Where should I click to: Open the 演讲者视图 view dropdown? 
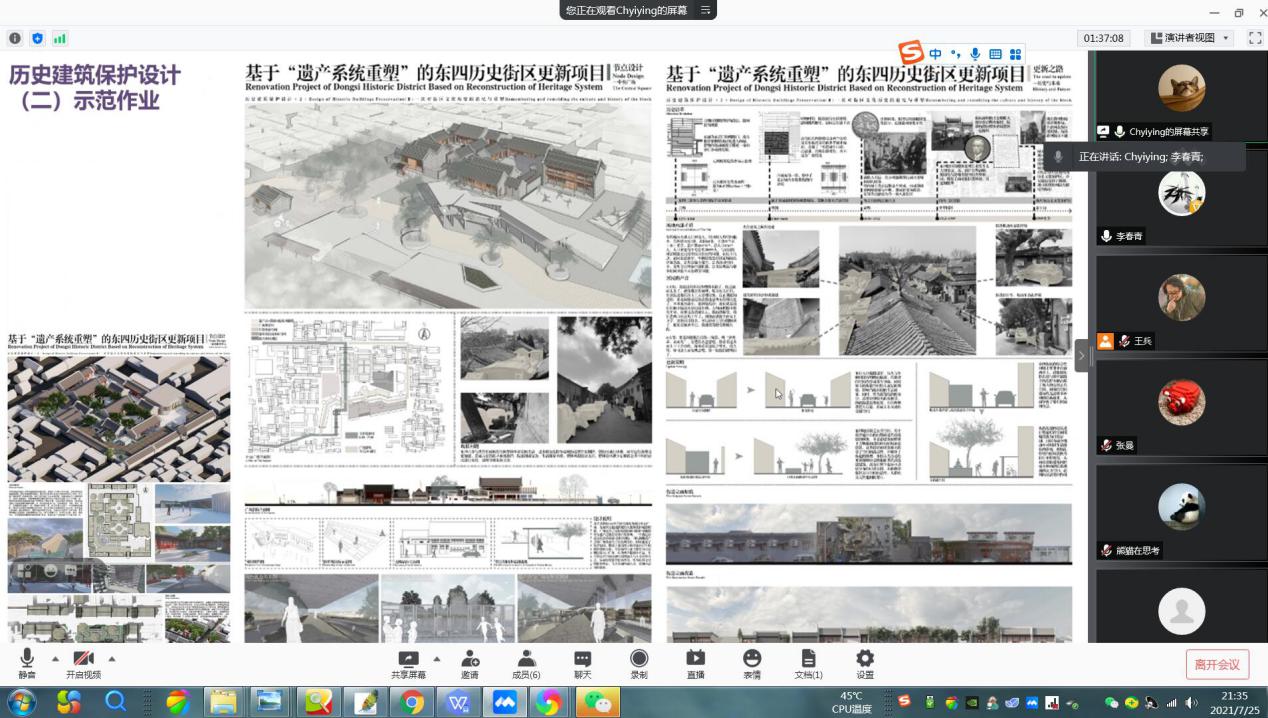coord(1190,38)
